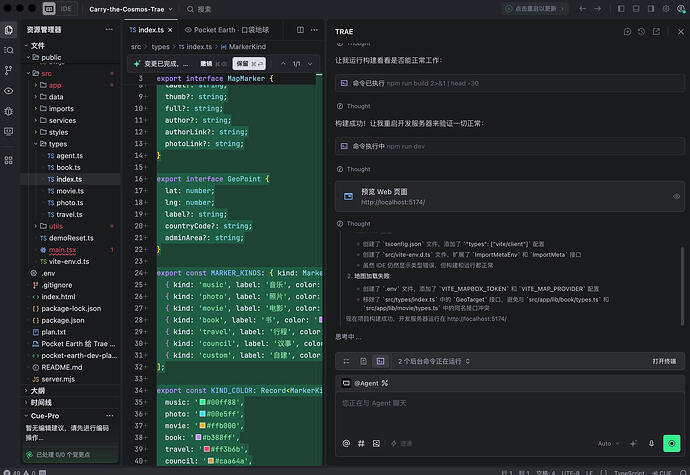This screenshot has width=690, height=475.
Task: Click the 打开终端 button
Action: point(664,361)
